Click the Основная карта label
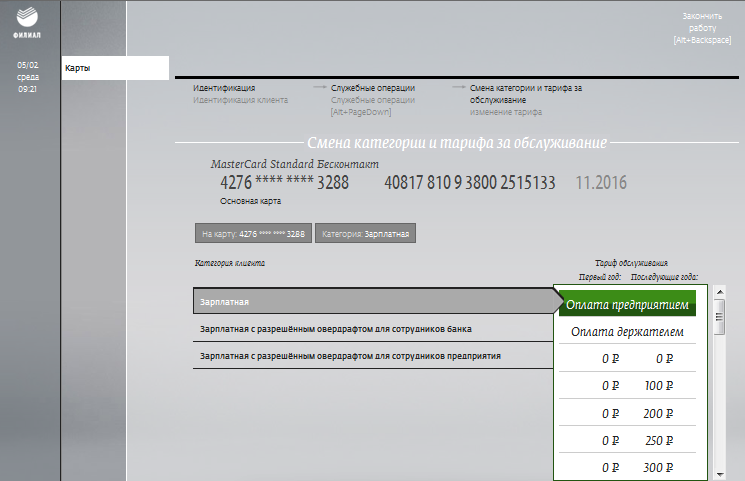 click(250, 201)
